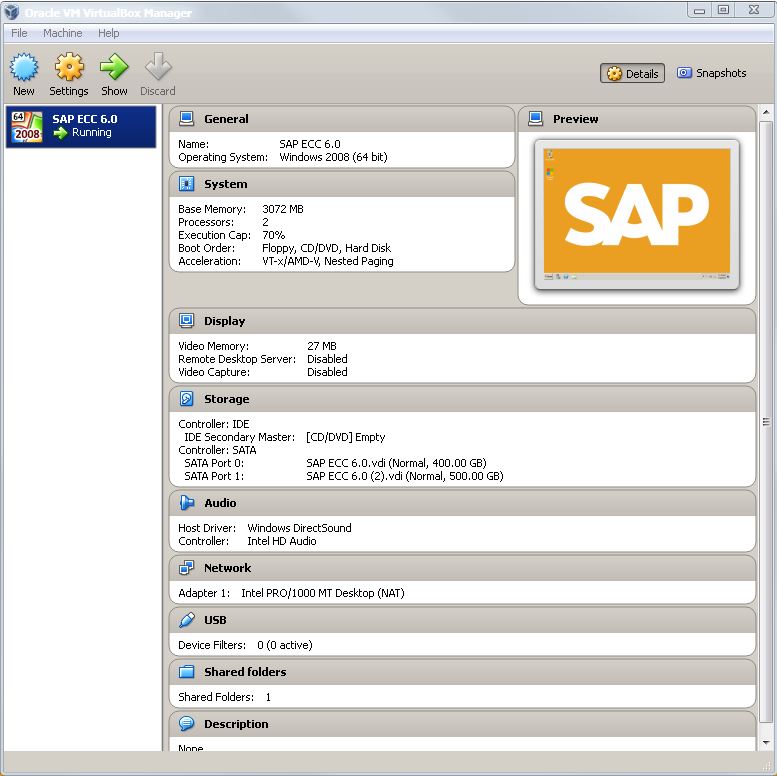Viewport: 777px width, 776px height.
Task: Switch to the Snapshots view
Action: (x=712, y=73)
